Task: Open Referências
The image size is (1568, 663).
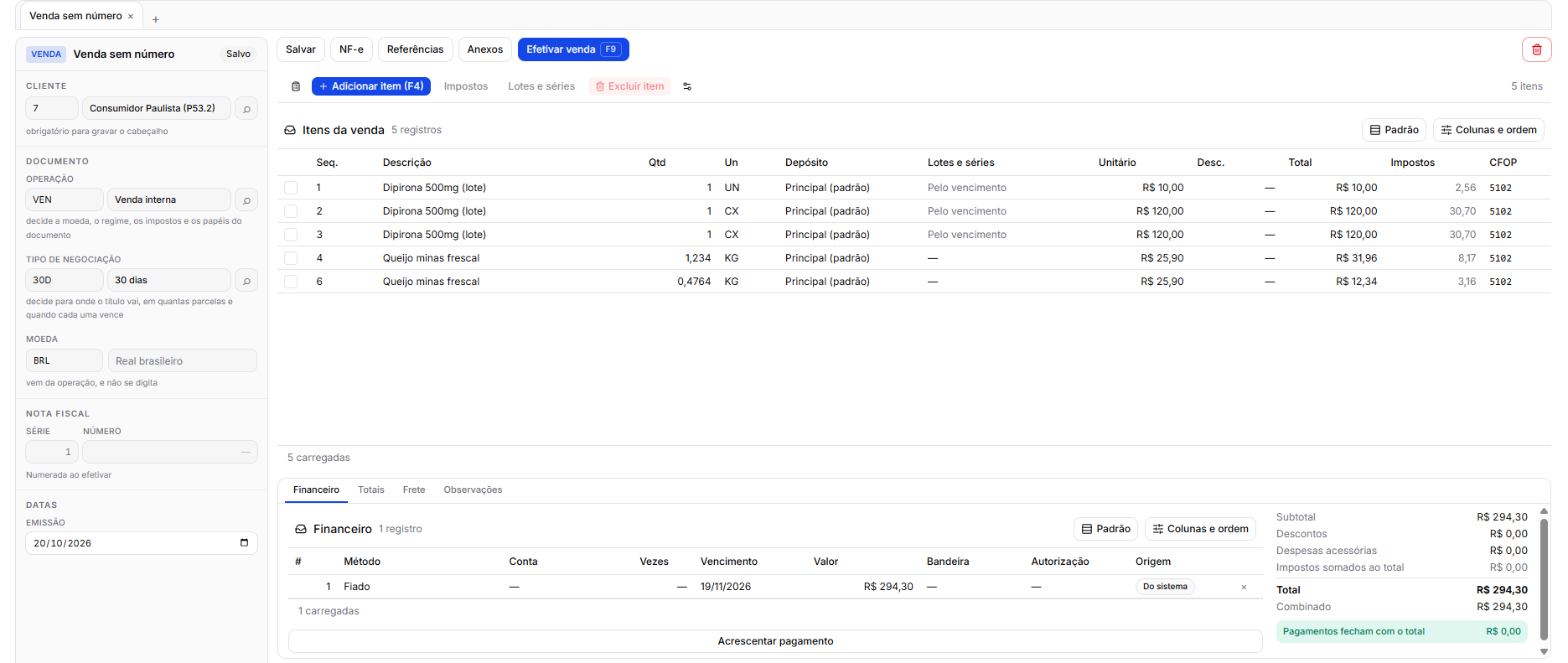Action: (416, 49)
